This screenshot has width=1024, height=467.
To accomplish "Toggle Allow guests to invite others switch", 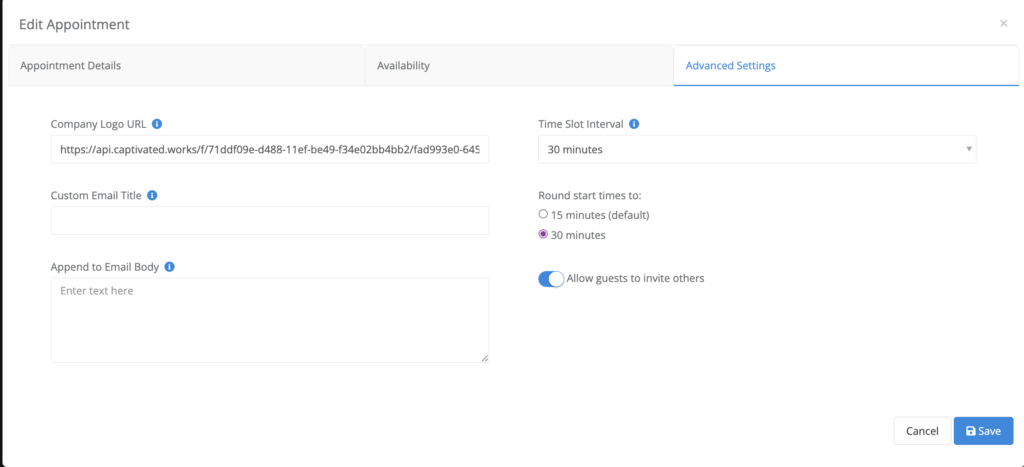I will 551,279.
